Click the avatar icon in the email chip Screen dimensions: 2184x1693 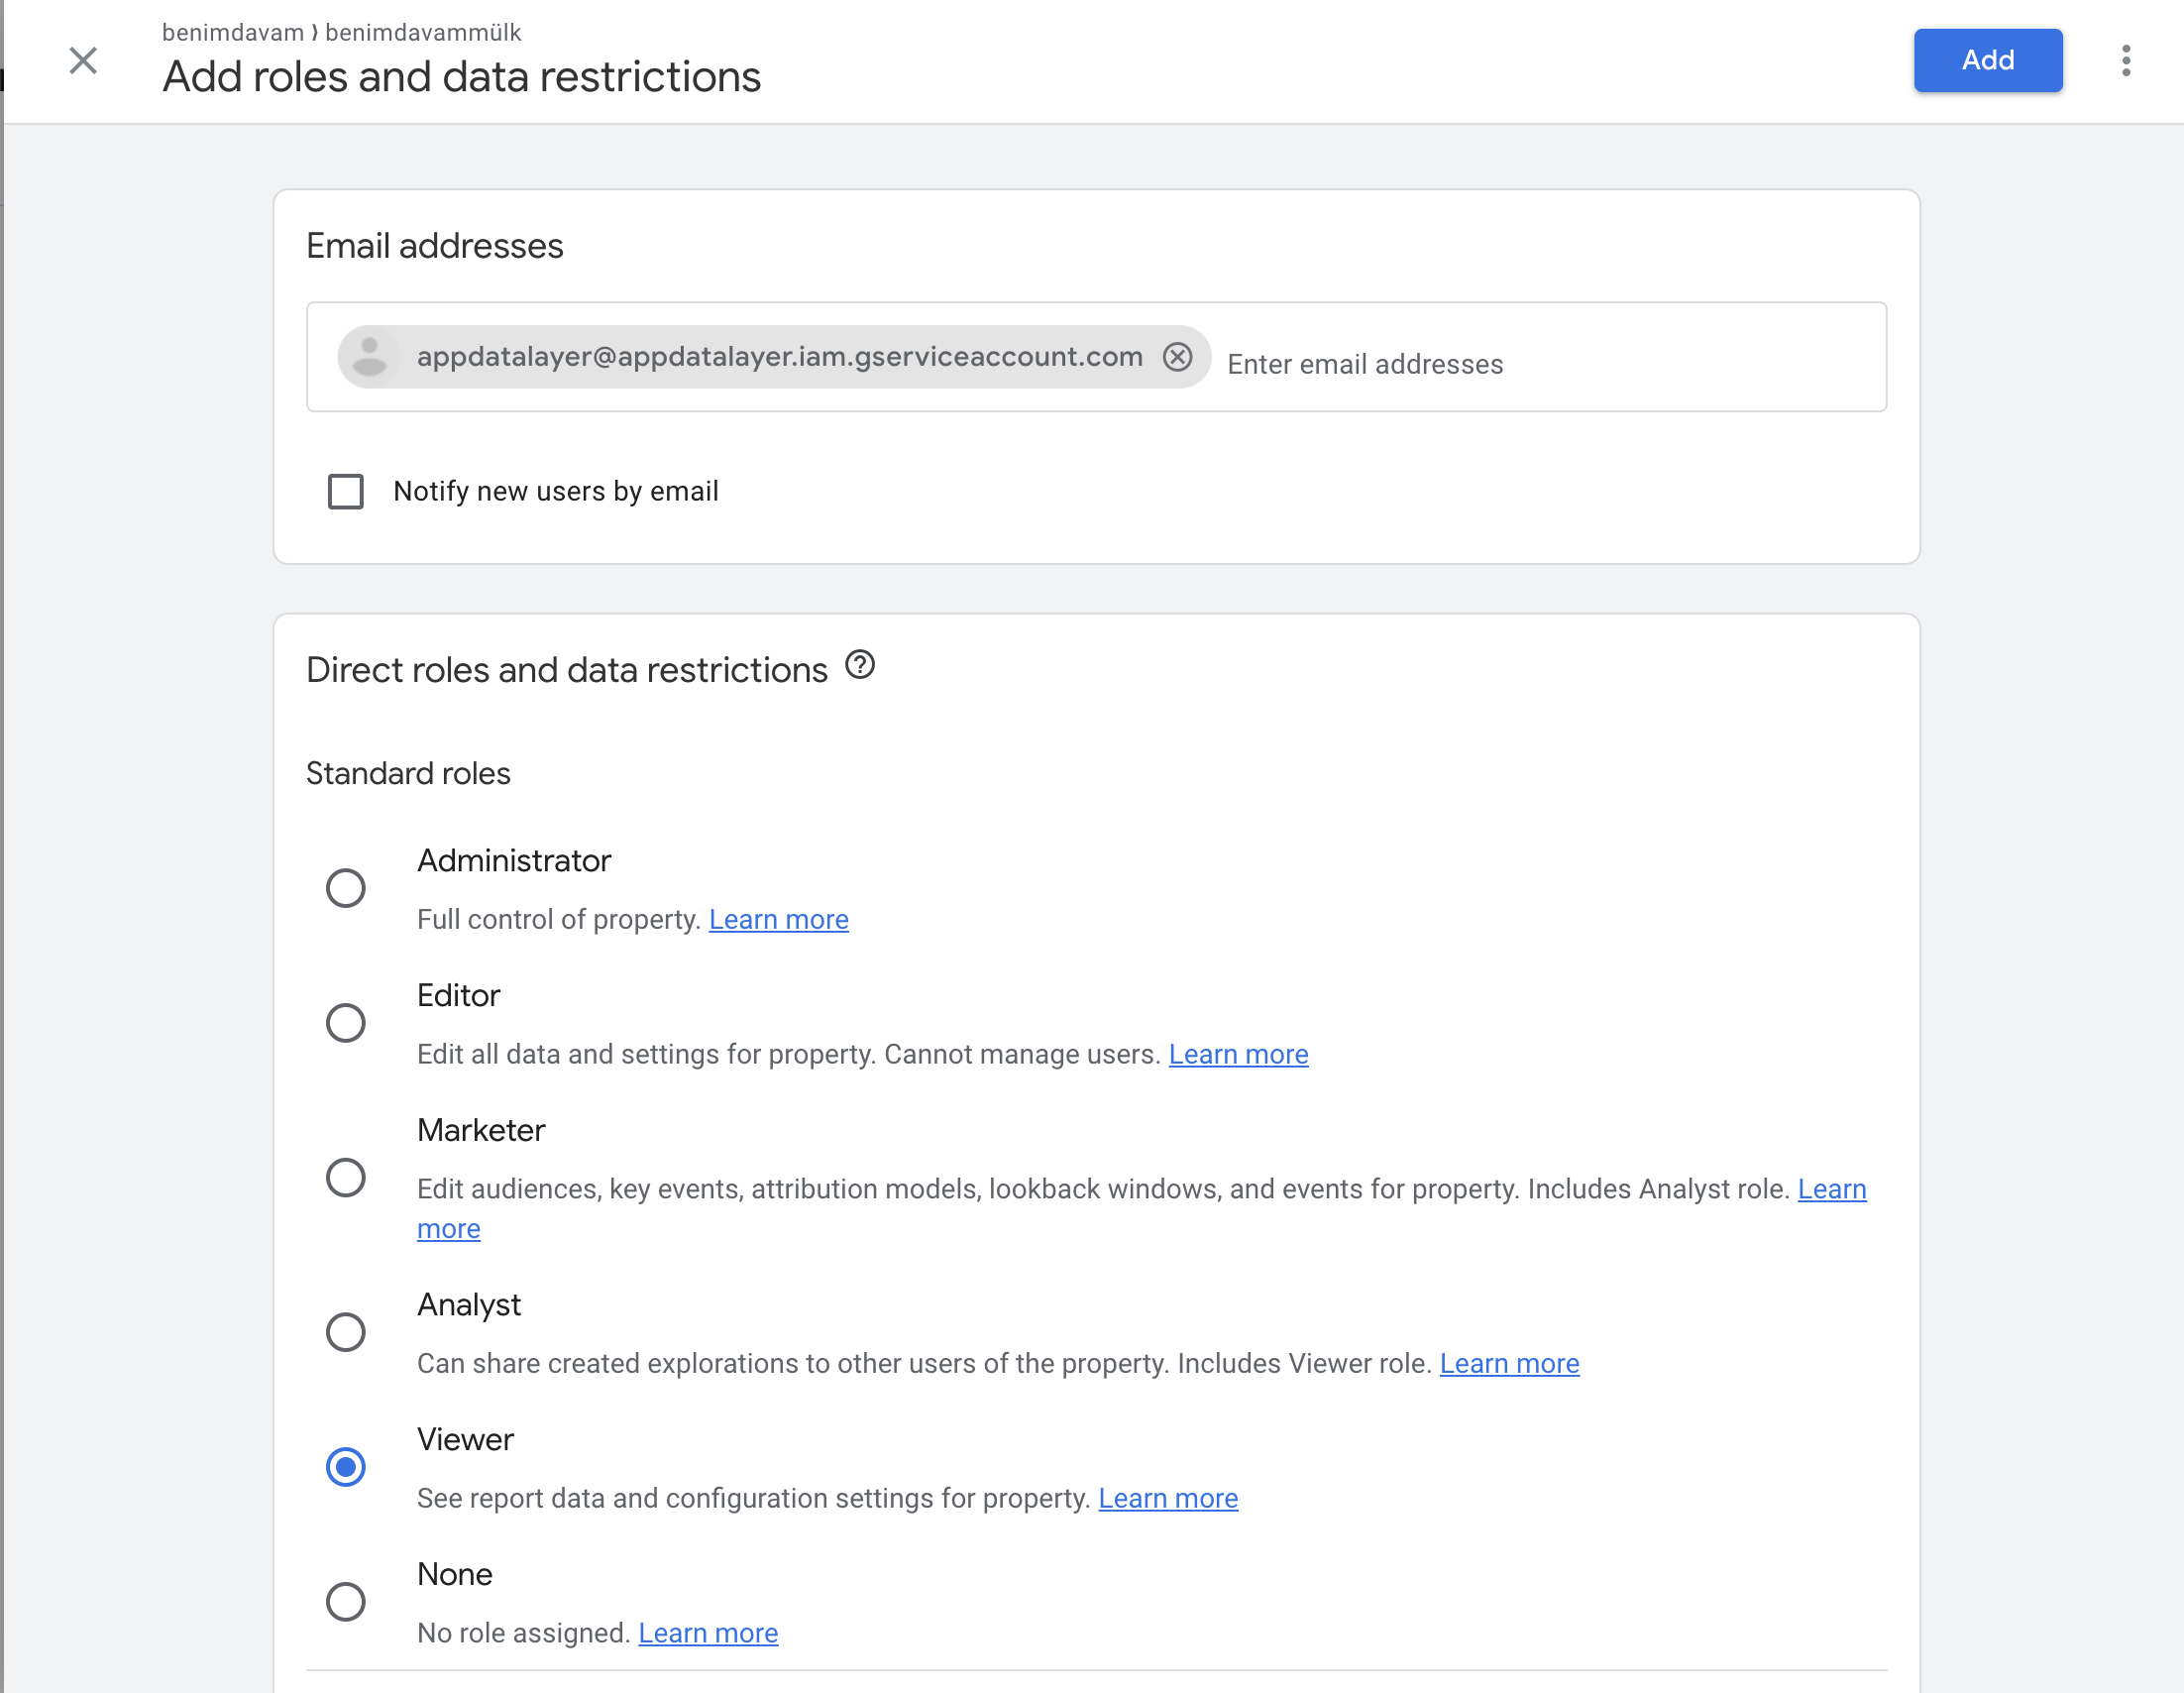coord(369,357)
